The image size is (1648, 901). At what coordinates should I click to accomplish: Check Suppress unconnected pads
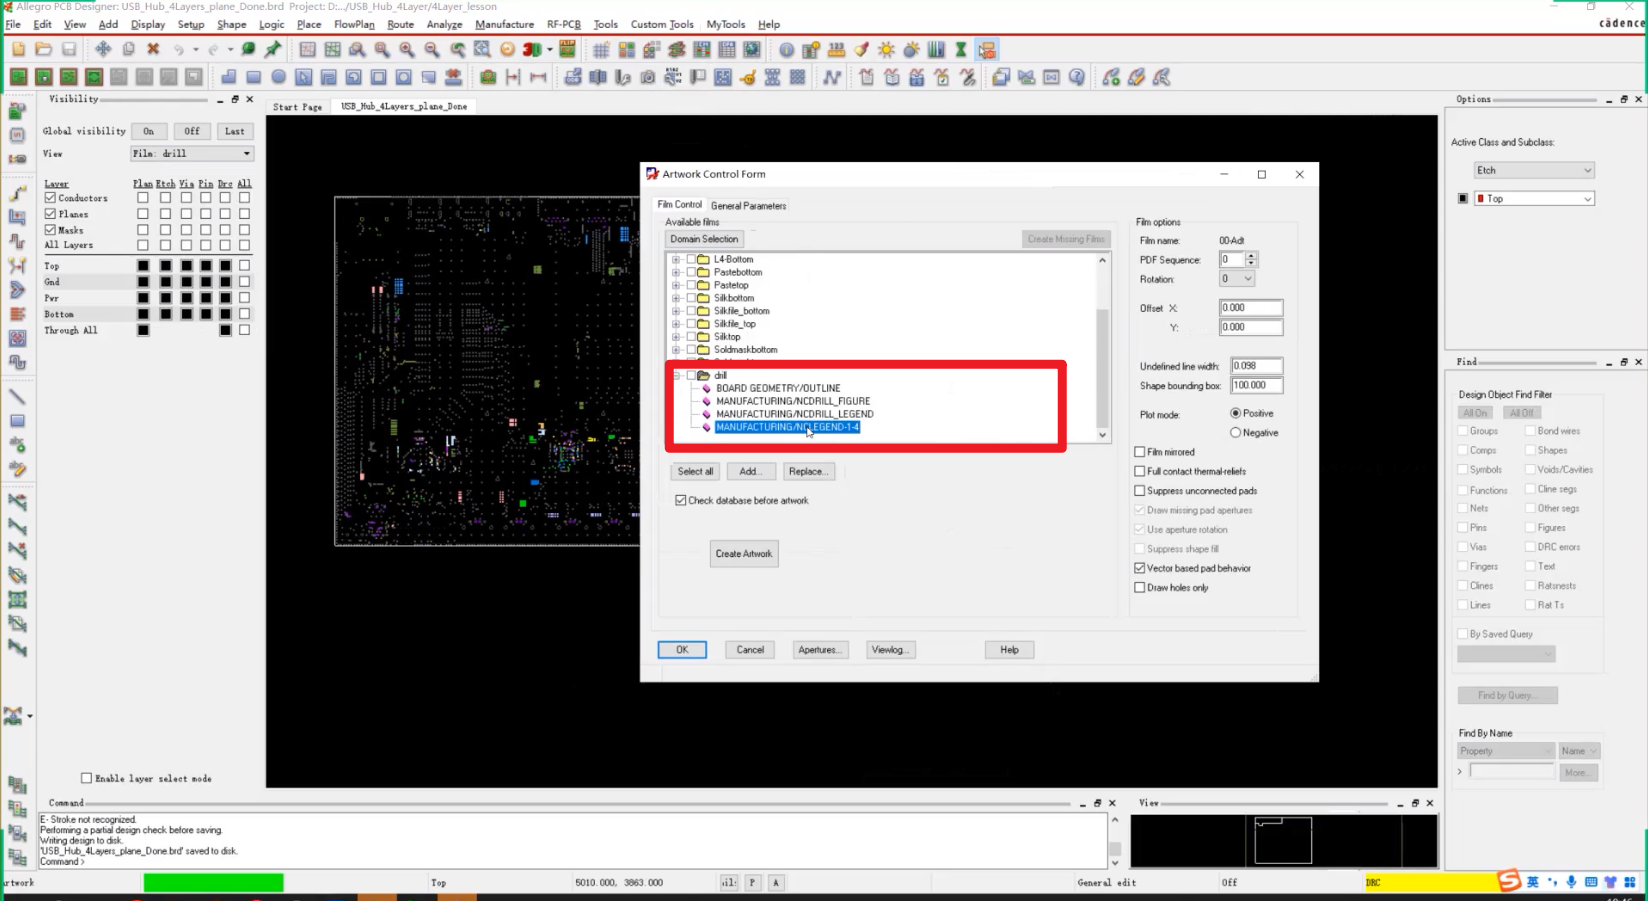[x=1140, y=491]
